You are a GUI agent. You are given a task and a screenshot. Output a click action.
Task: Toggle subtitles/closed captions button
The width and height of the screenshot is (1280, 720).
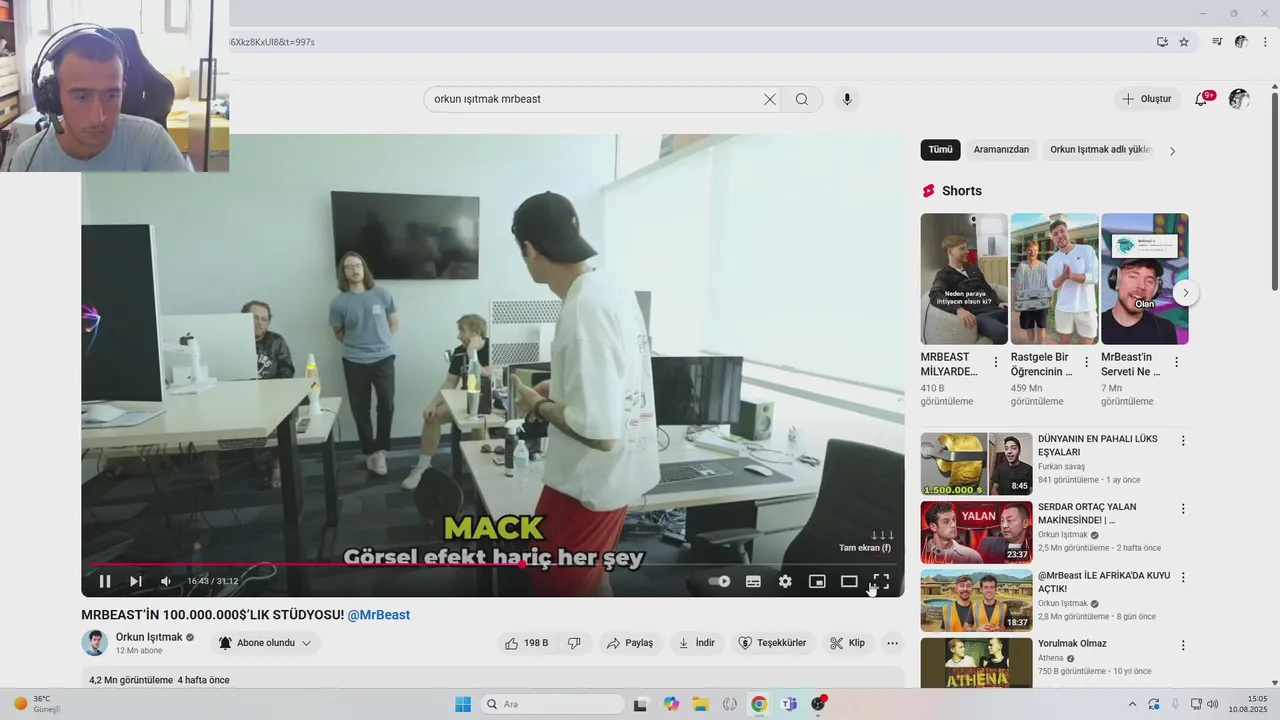[x=753, y=581]
